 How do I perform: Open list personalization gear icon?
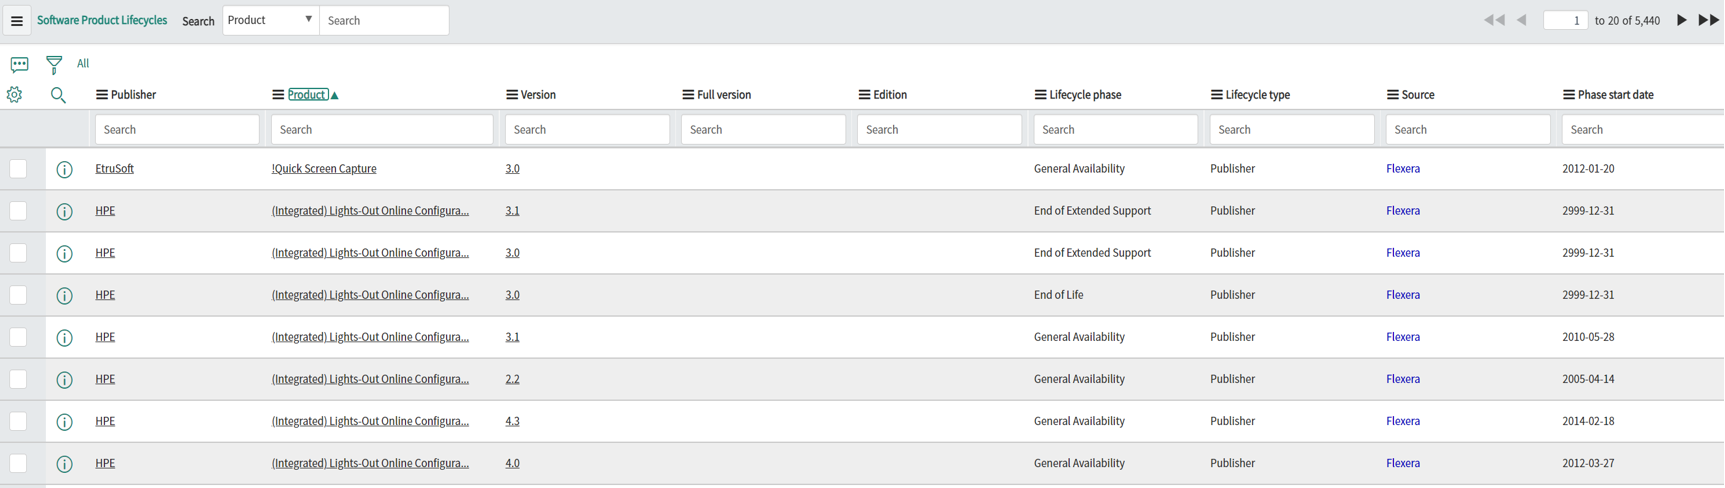(x=14, y=95)
